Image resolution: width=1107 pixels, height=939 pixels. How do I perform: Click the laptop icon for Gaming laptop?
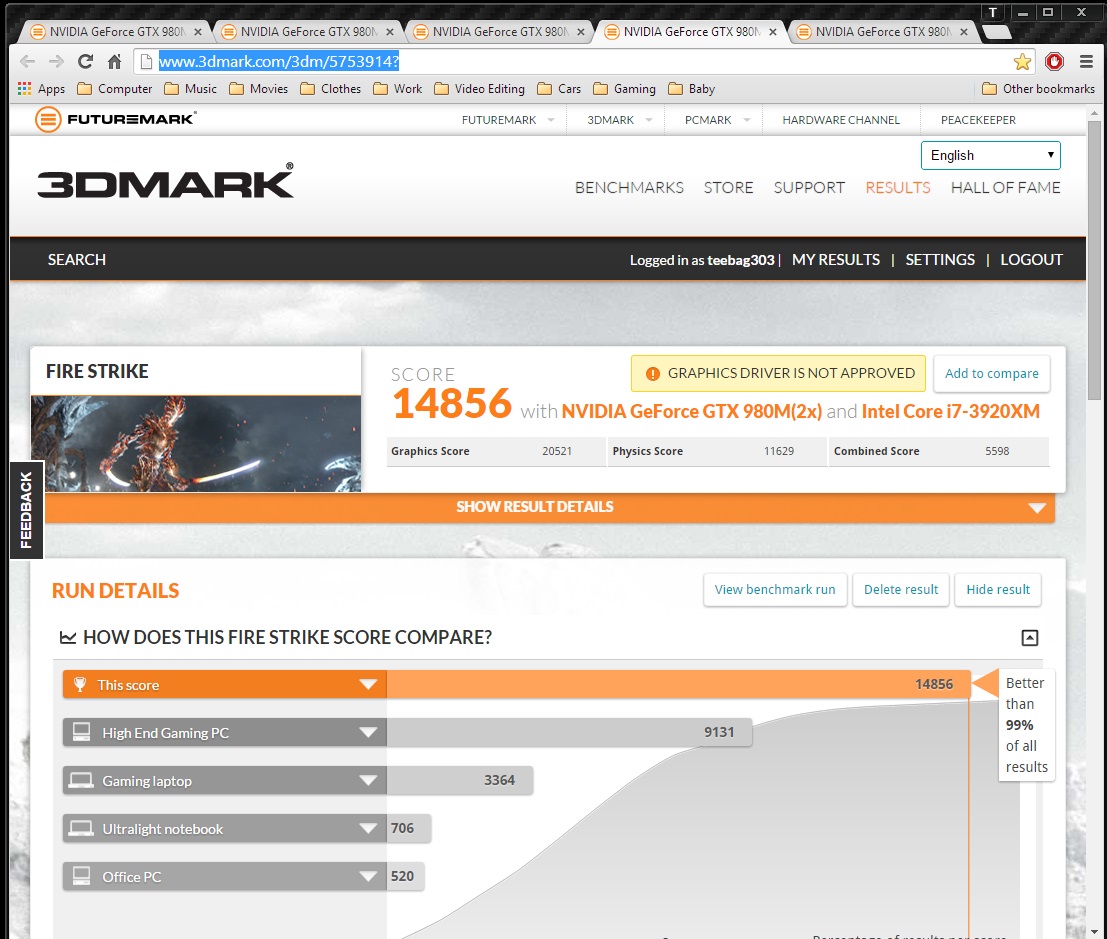point(81,780)
